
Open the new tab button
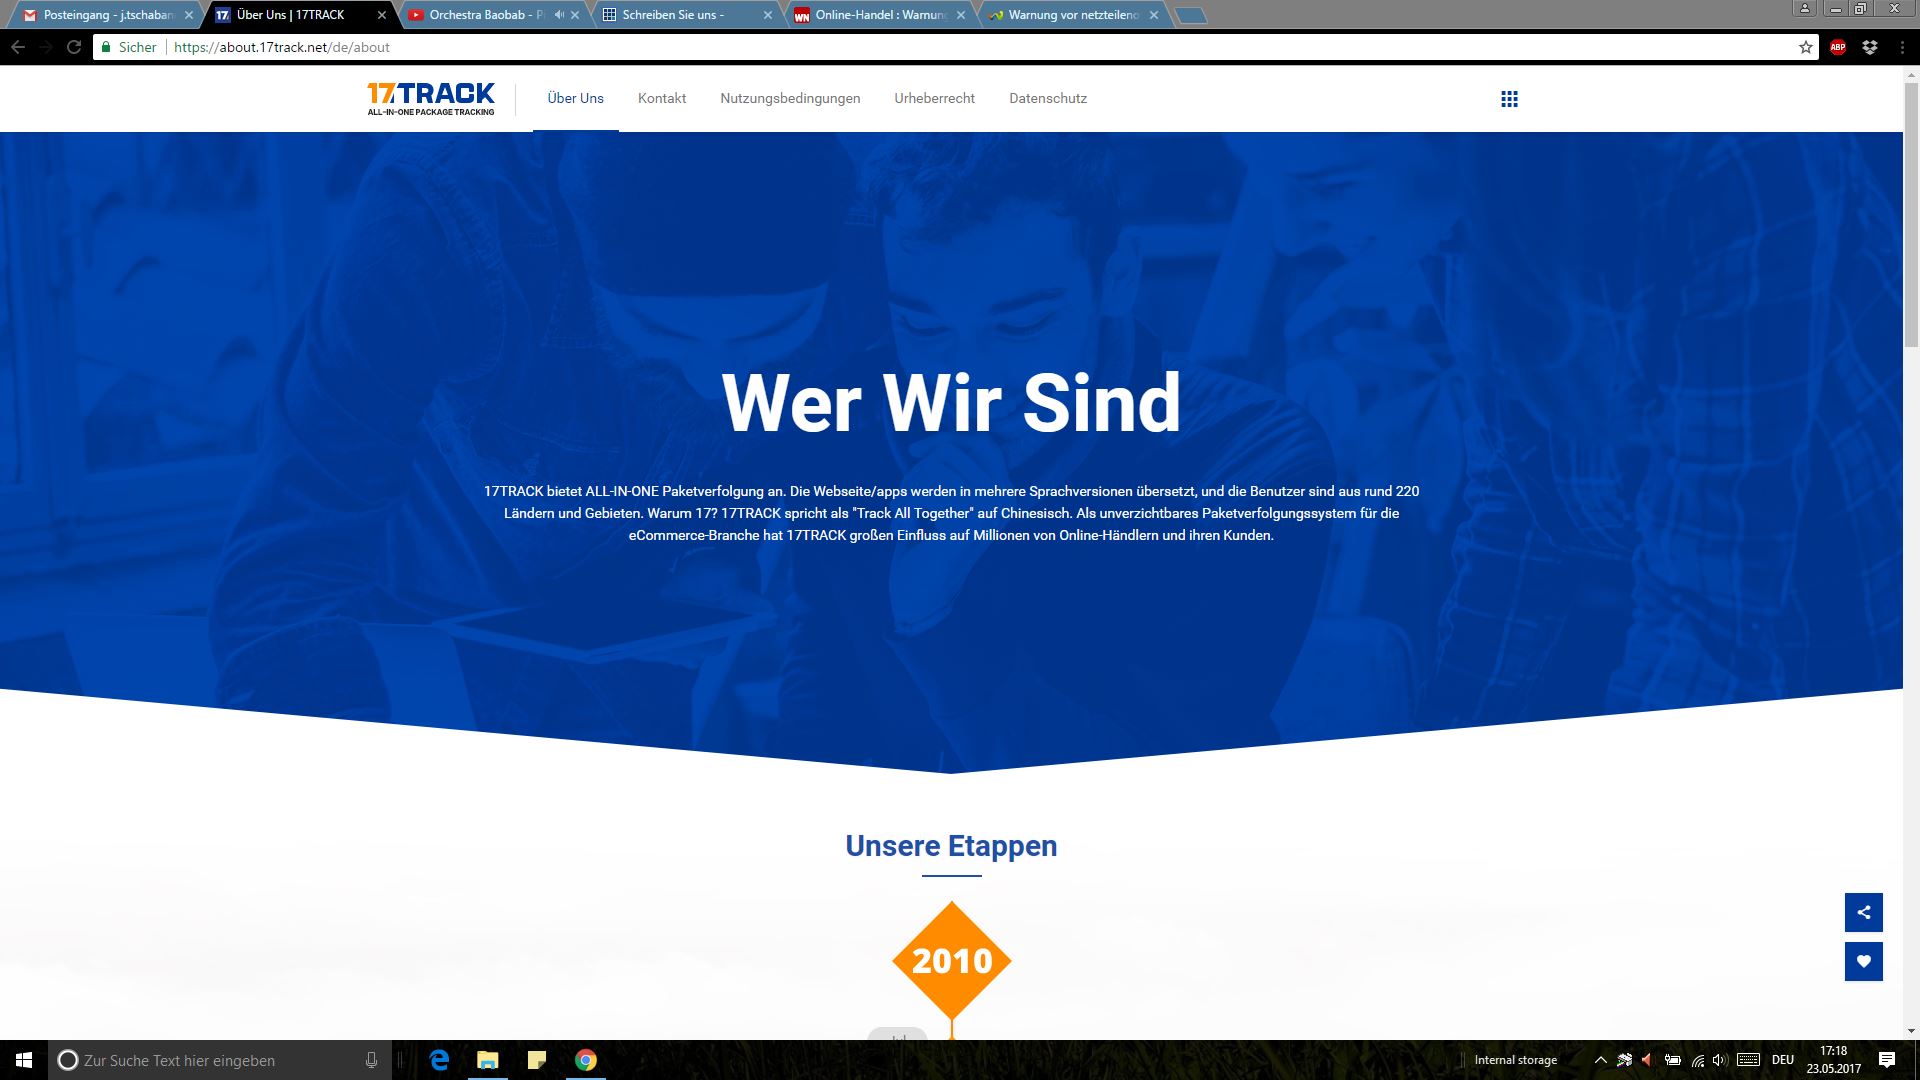1190,15
